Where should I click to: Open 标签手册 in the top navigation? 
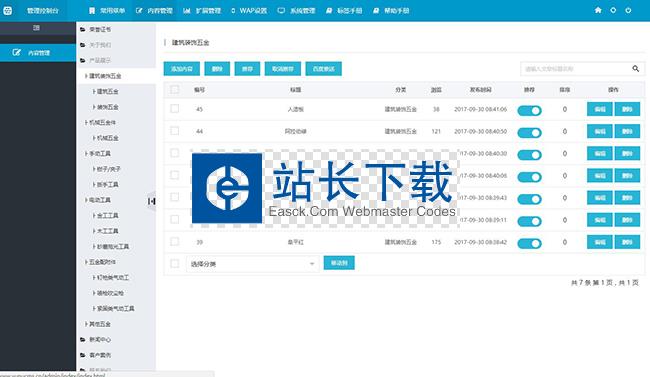344,10
